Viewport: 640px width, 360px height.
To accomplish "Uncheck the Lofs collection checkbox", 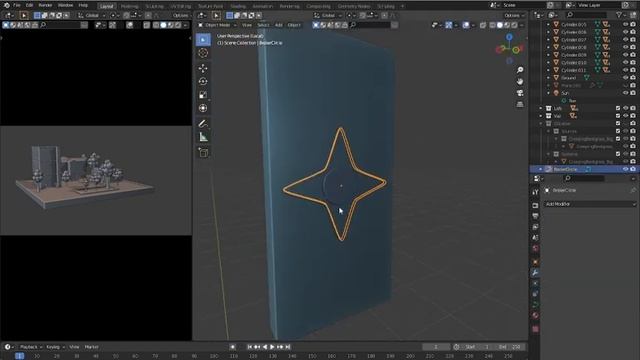I will pyautogui.click(x=618, y=108).
